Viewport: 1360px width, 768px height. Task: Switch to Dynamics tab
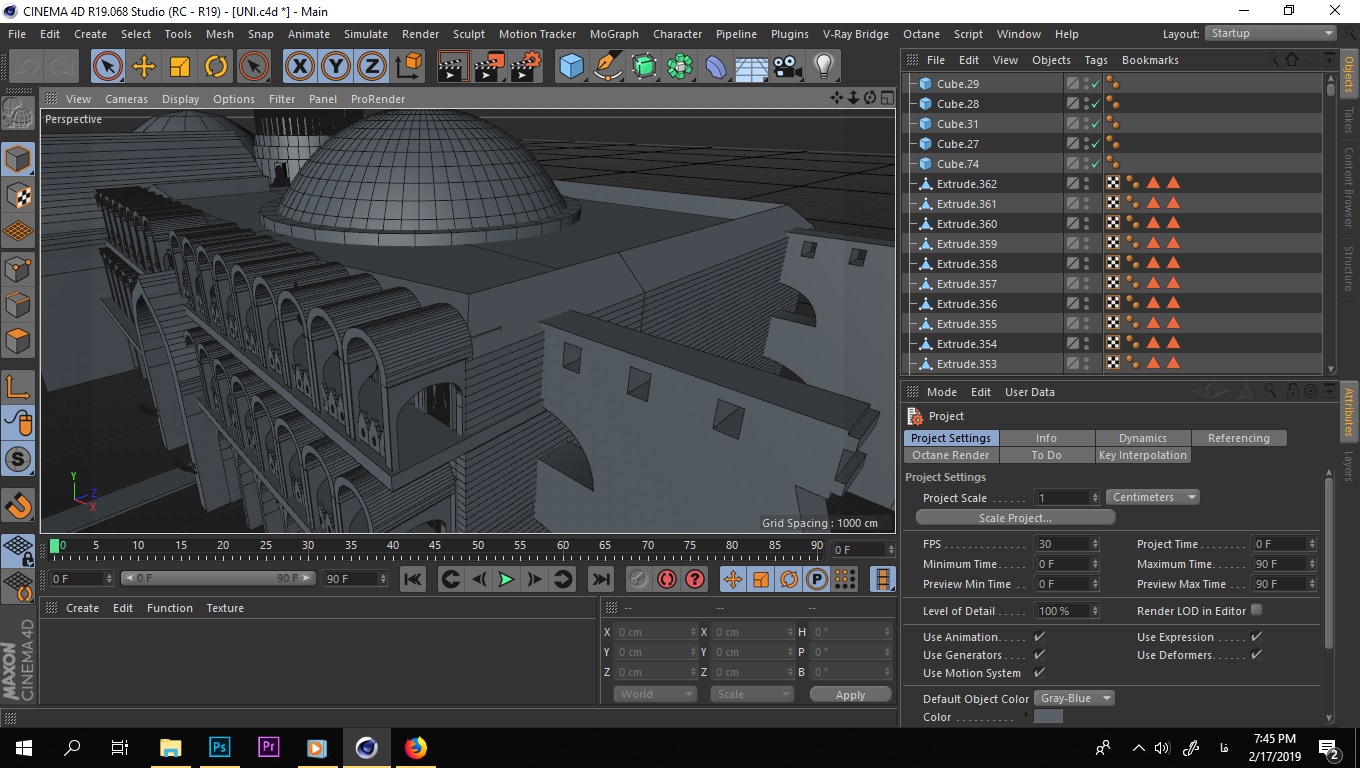pos(1143,438)
